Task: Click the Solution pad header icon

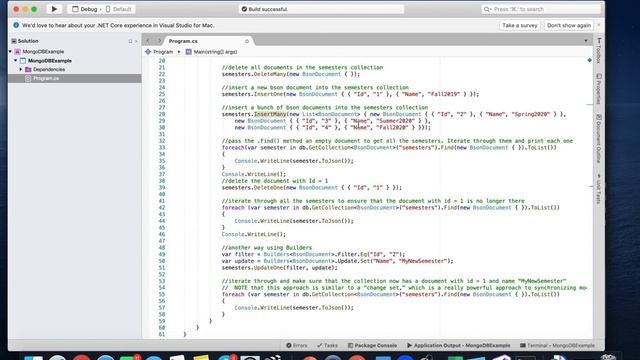Action: tap(14, 41)
